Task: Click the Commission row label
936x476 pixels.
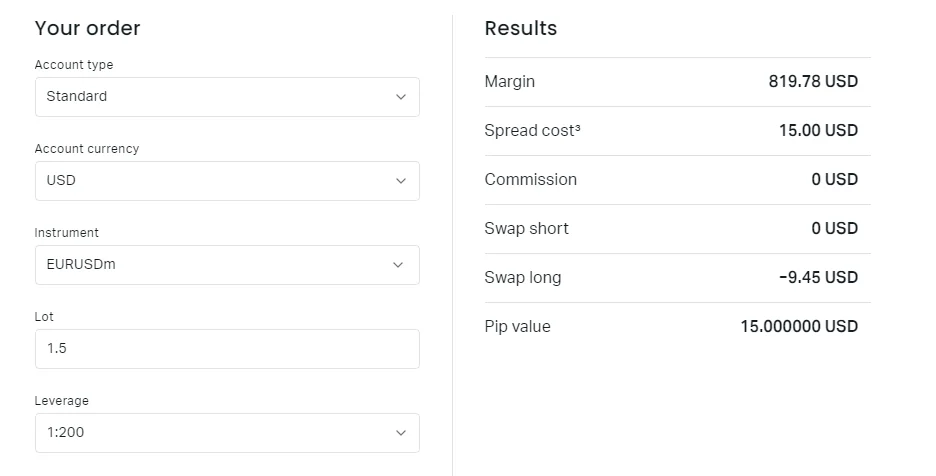Action: click(x=530, y=180)
